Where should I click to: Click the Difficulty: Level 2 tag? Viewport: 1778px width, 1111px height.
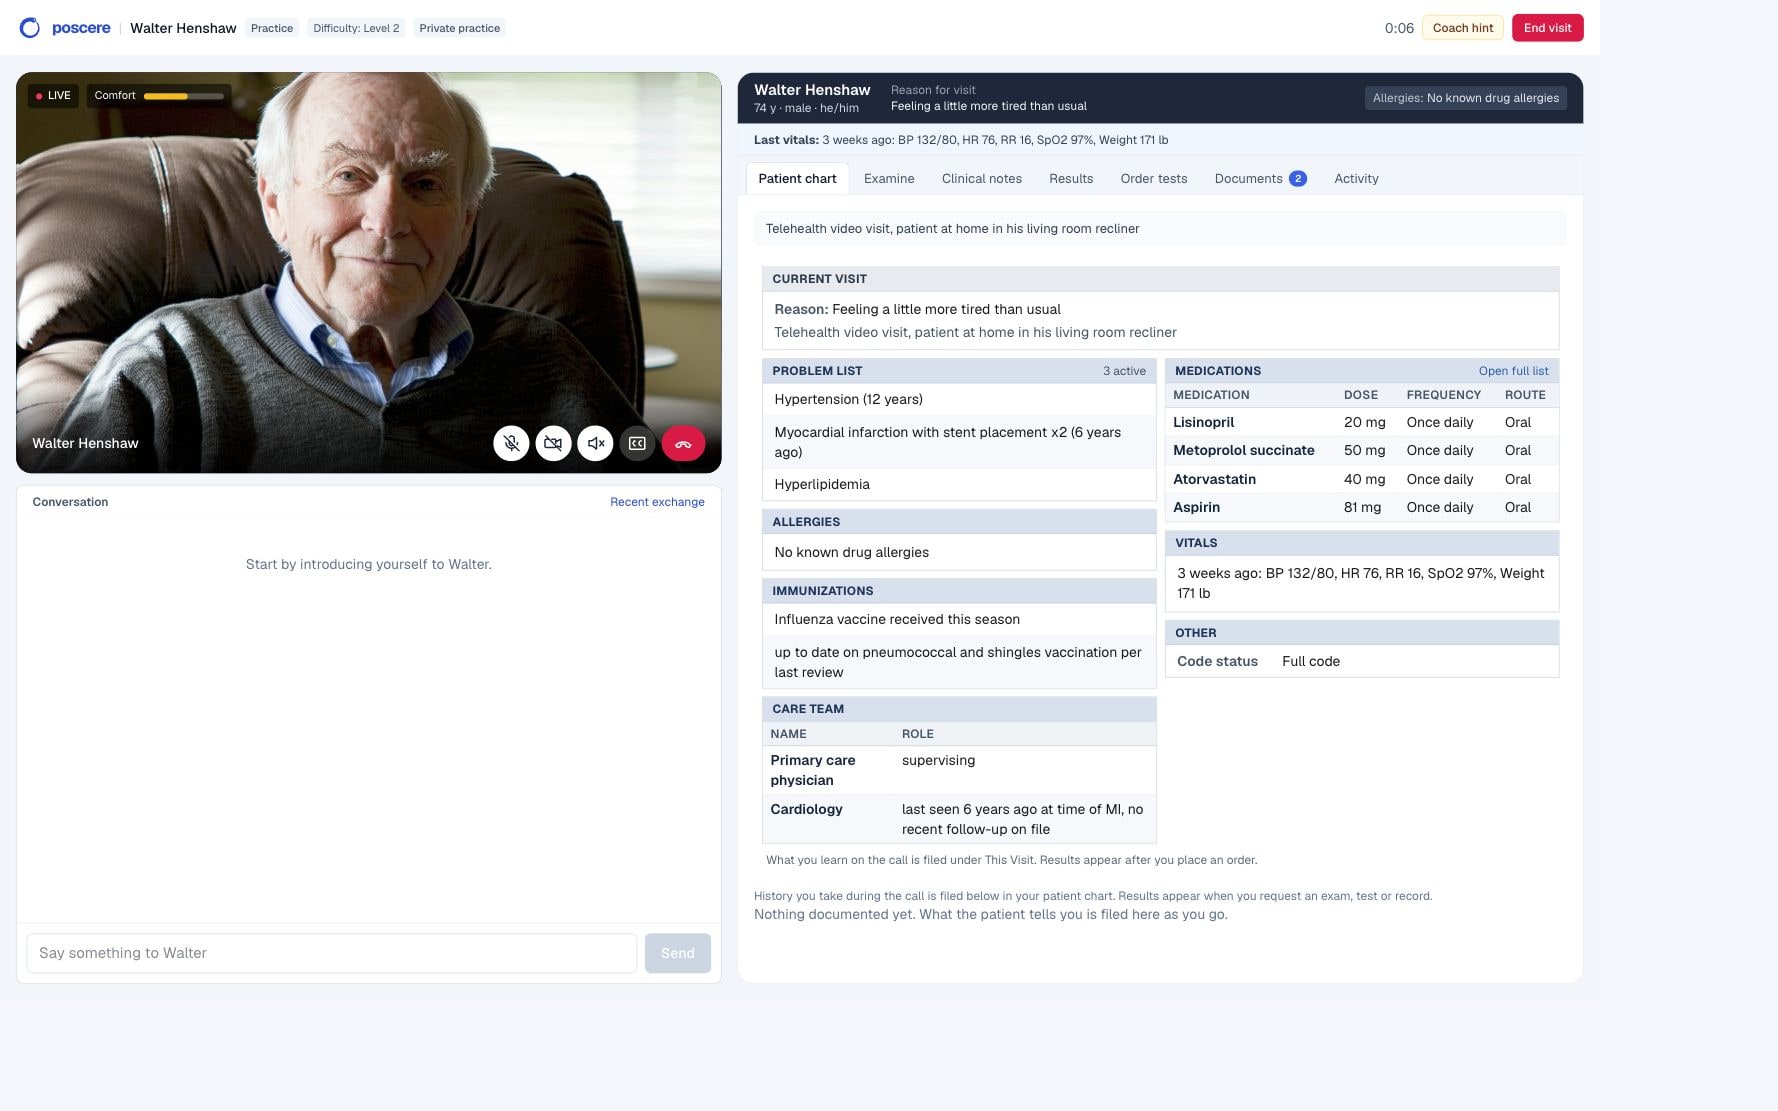tap(356, 28)
